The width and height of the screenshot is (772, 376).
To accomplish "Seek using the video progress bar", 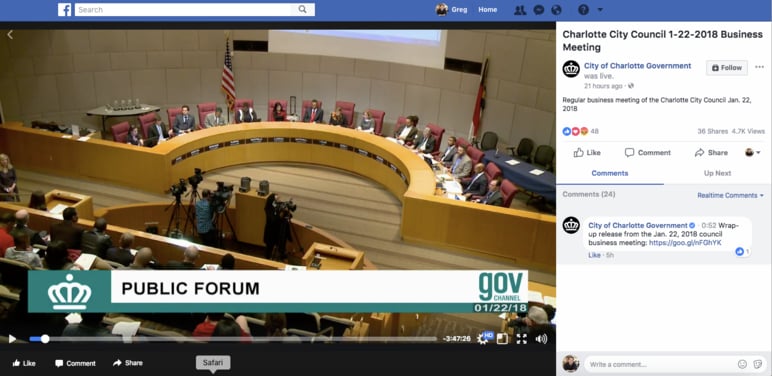I will click(233, 339).
